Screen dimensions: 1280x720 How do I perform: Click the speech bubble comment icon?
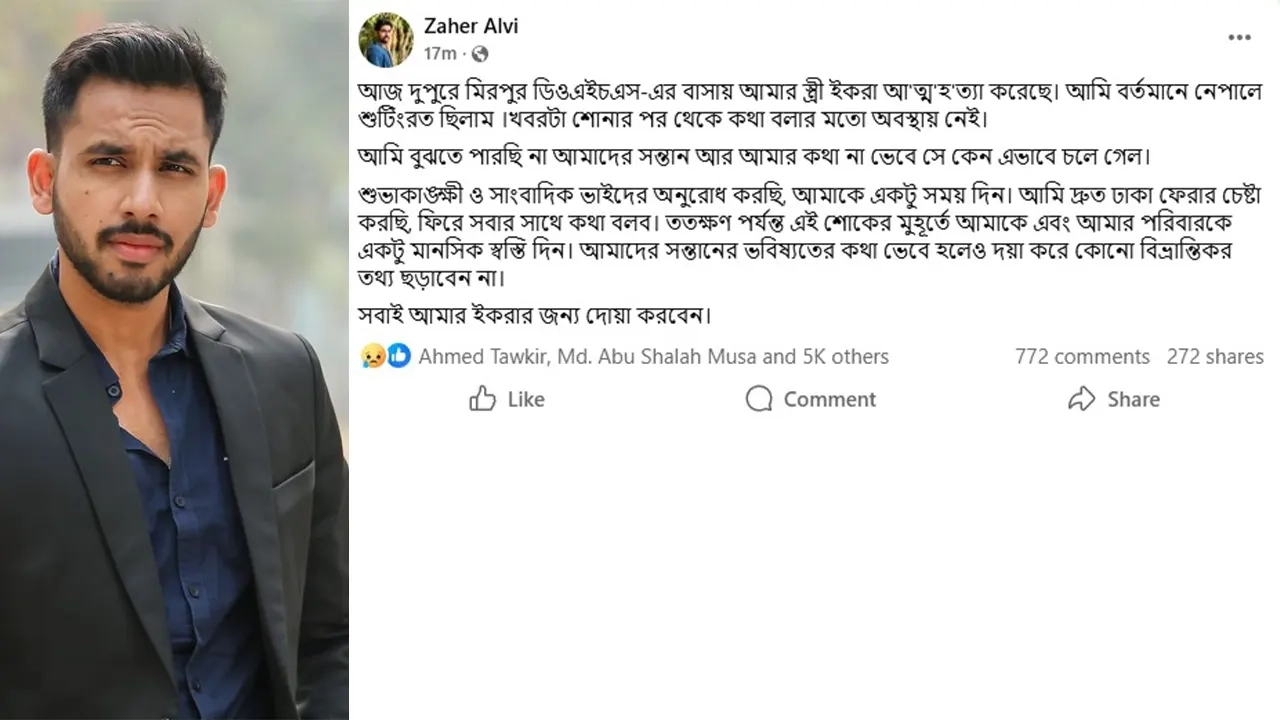759,399
